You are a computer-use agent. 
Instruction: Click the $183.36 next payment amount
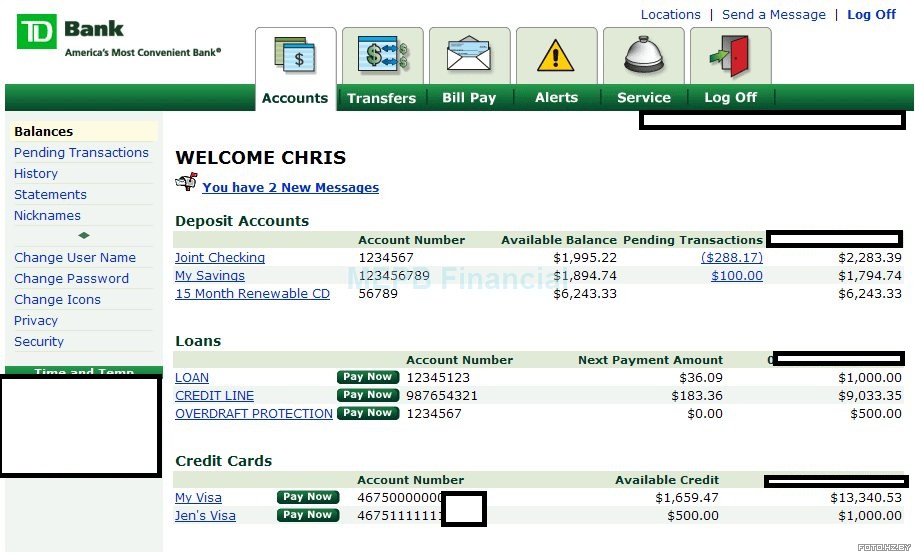tap(697, 396)
